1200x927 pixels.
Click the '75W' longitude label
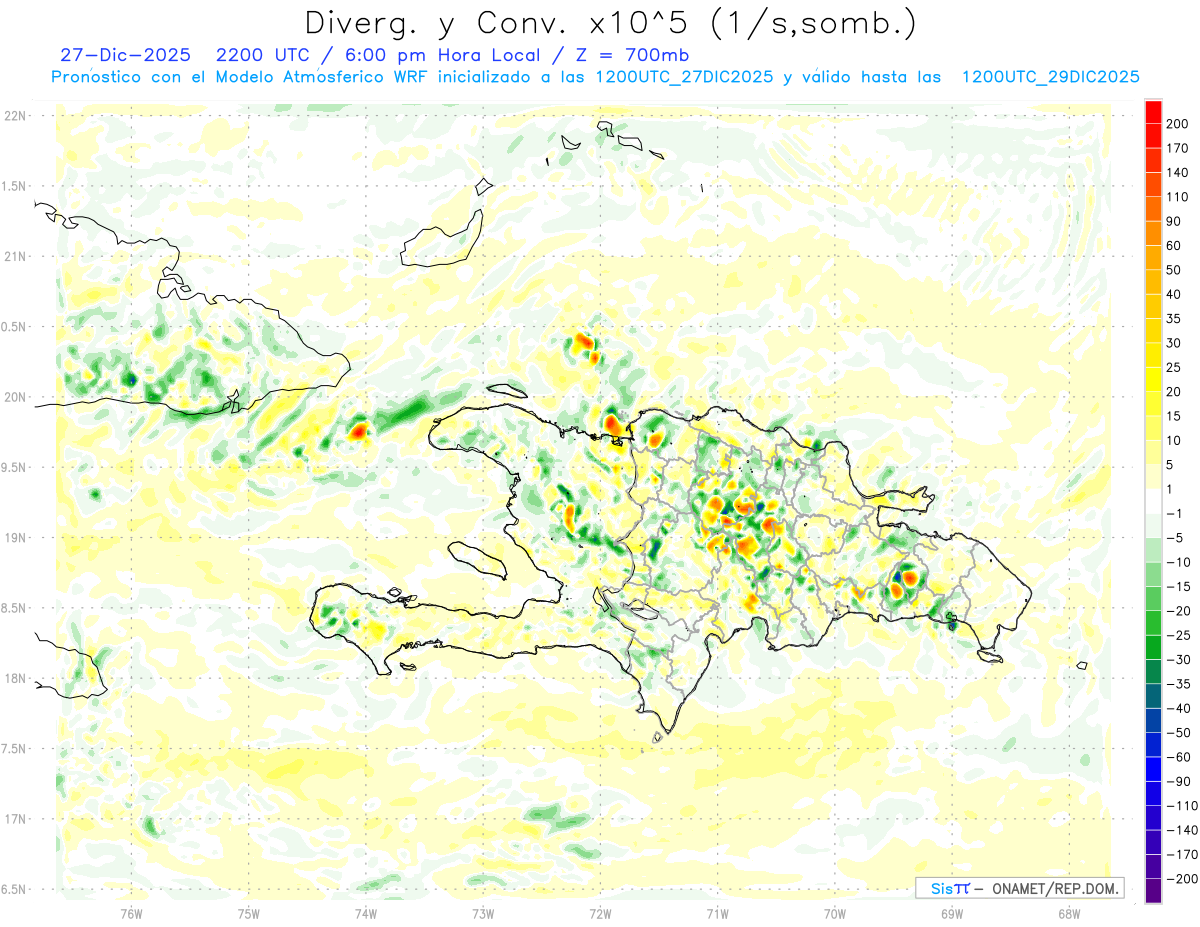coord(248,914)
